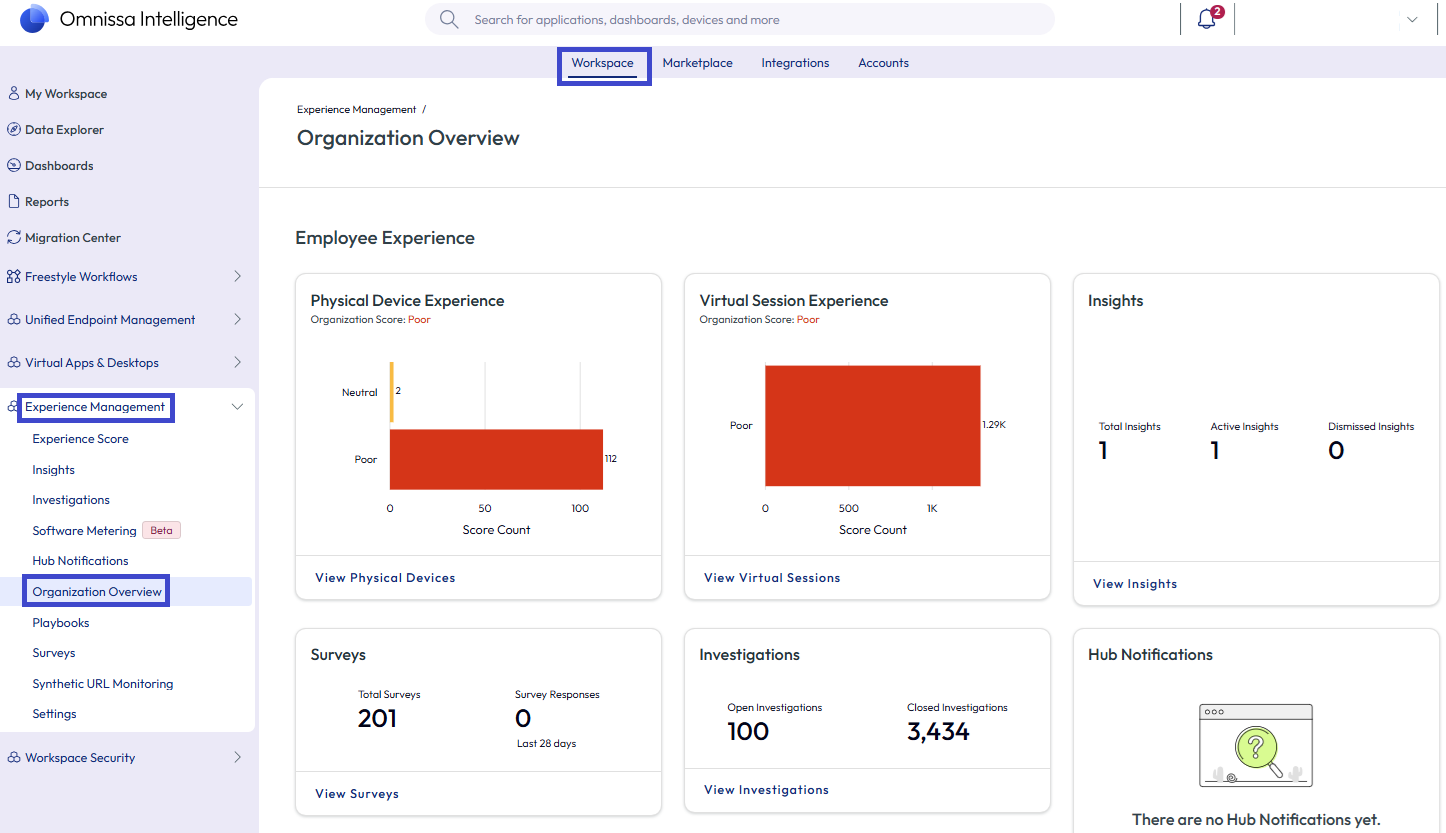Click the View Surveys link

click(357, 794)
